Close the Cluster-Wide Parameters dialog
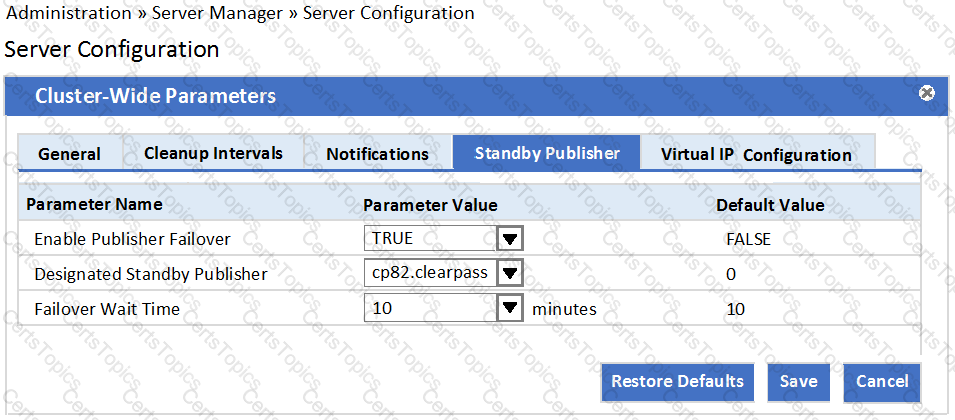This screenshot has height=420, width=955. click(x=927, y=93)
